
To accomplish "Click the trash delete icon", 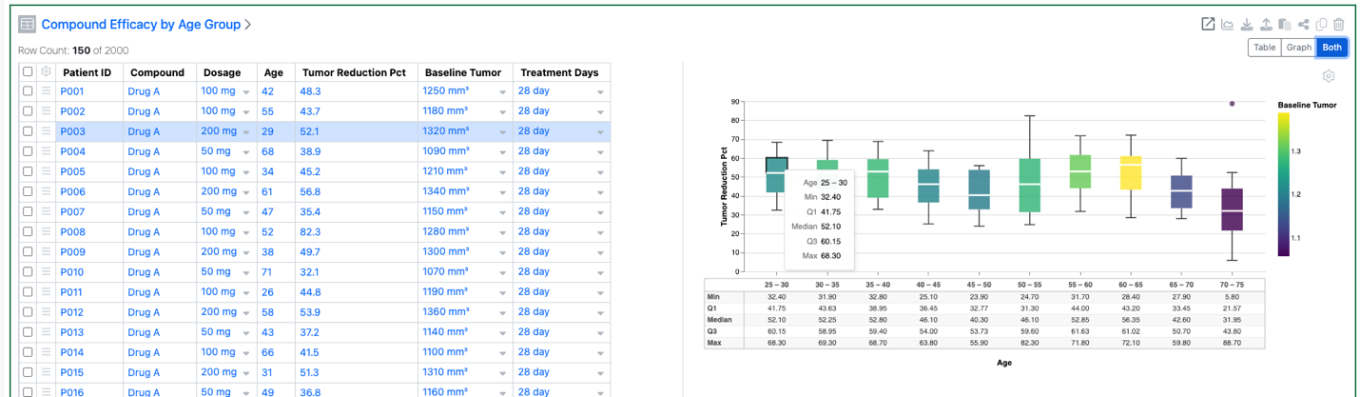I will (x=1339, y=25).
